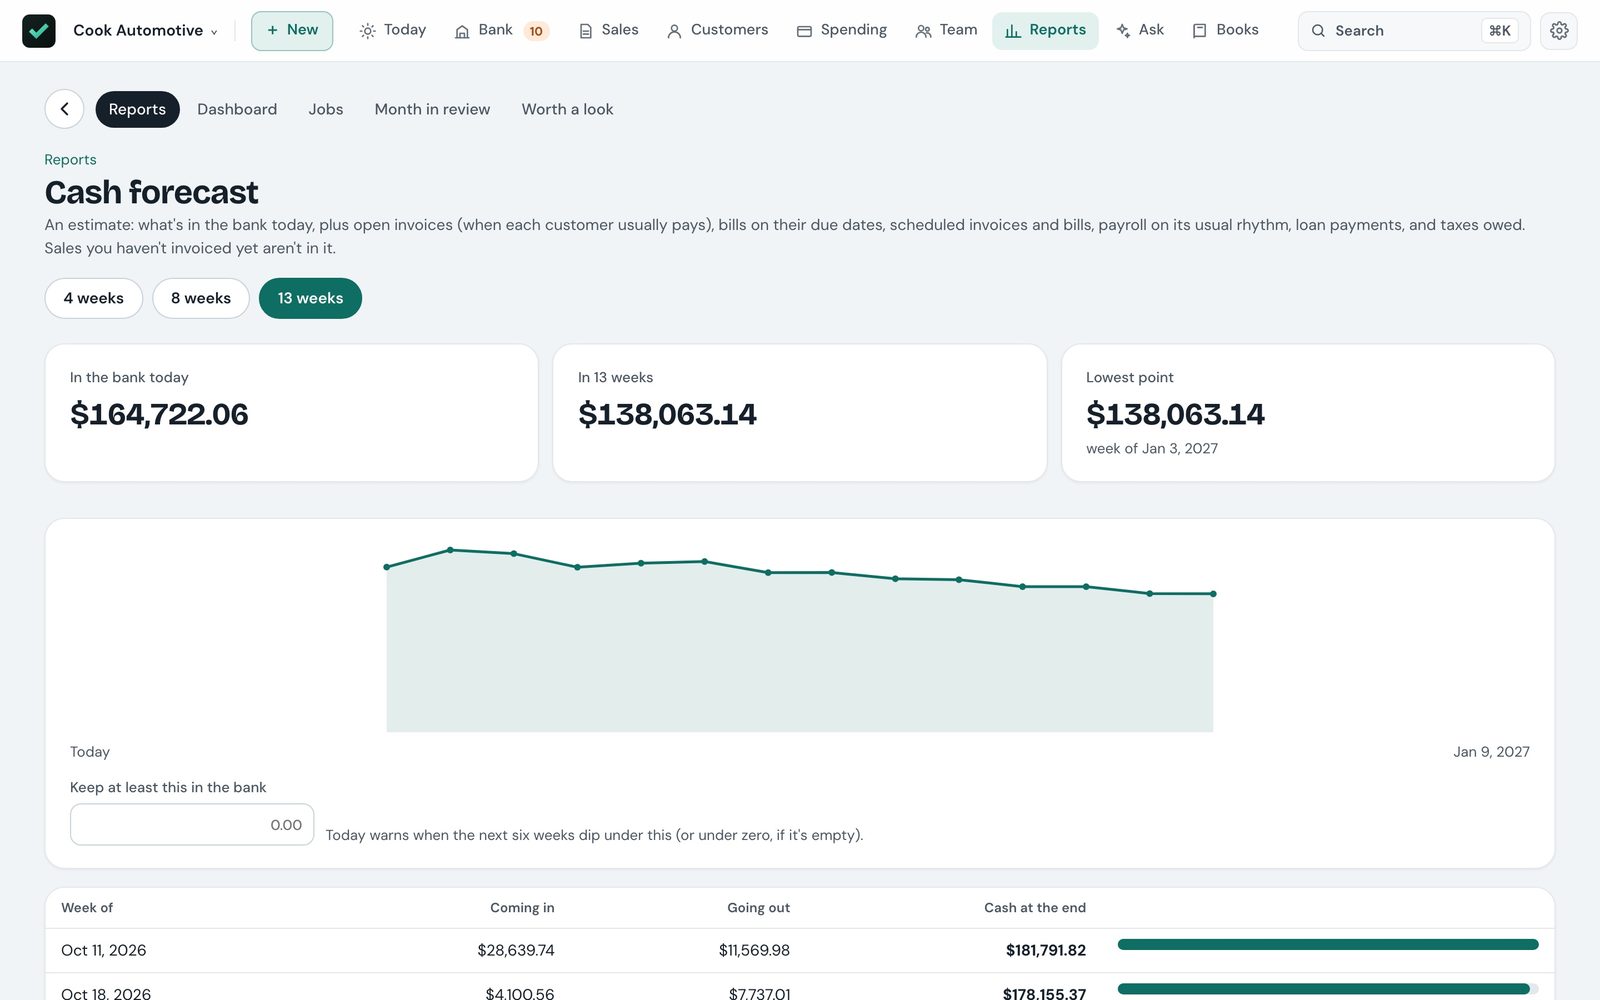Click the In the bank today card
Viewport: 1600px width, 1000px height.
[291, 413]
